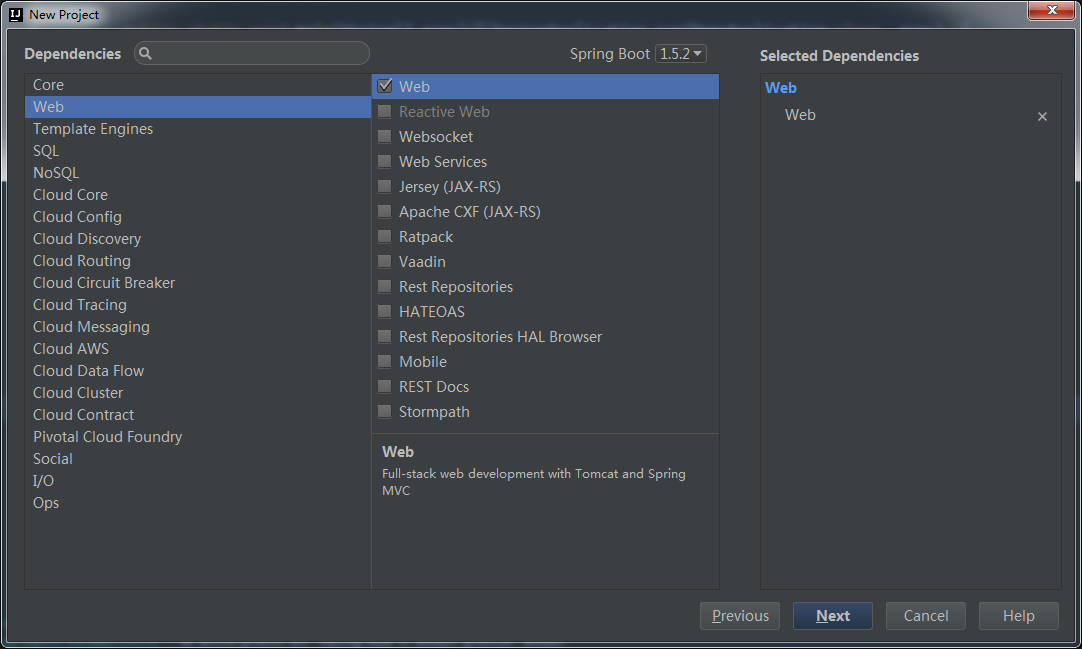Enable the Stormpath dependency
1082x649 pixels.
385,411
